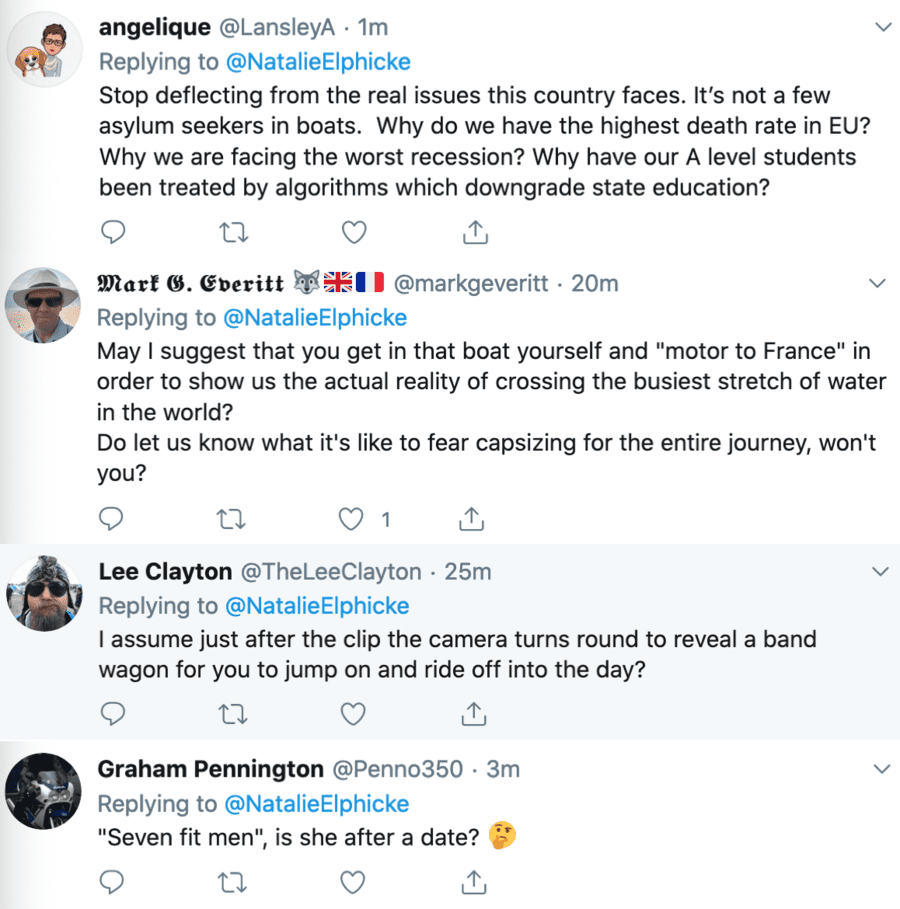The height and width of the screenshot is (909, 900).
Task: Open the 20m timestamp on Mark's tweet
Action: click(594, 284)
